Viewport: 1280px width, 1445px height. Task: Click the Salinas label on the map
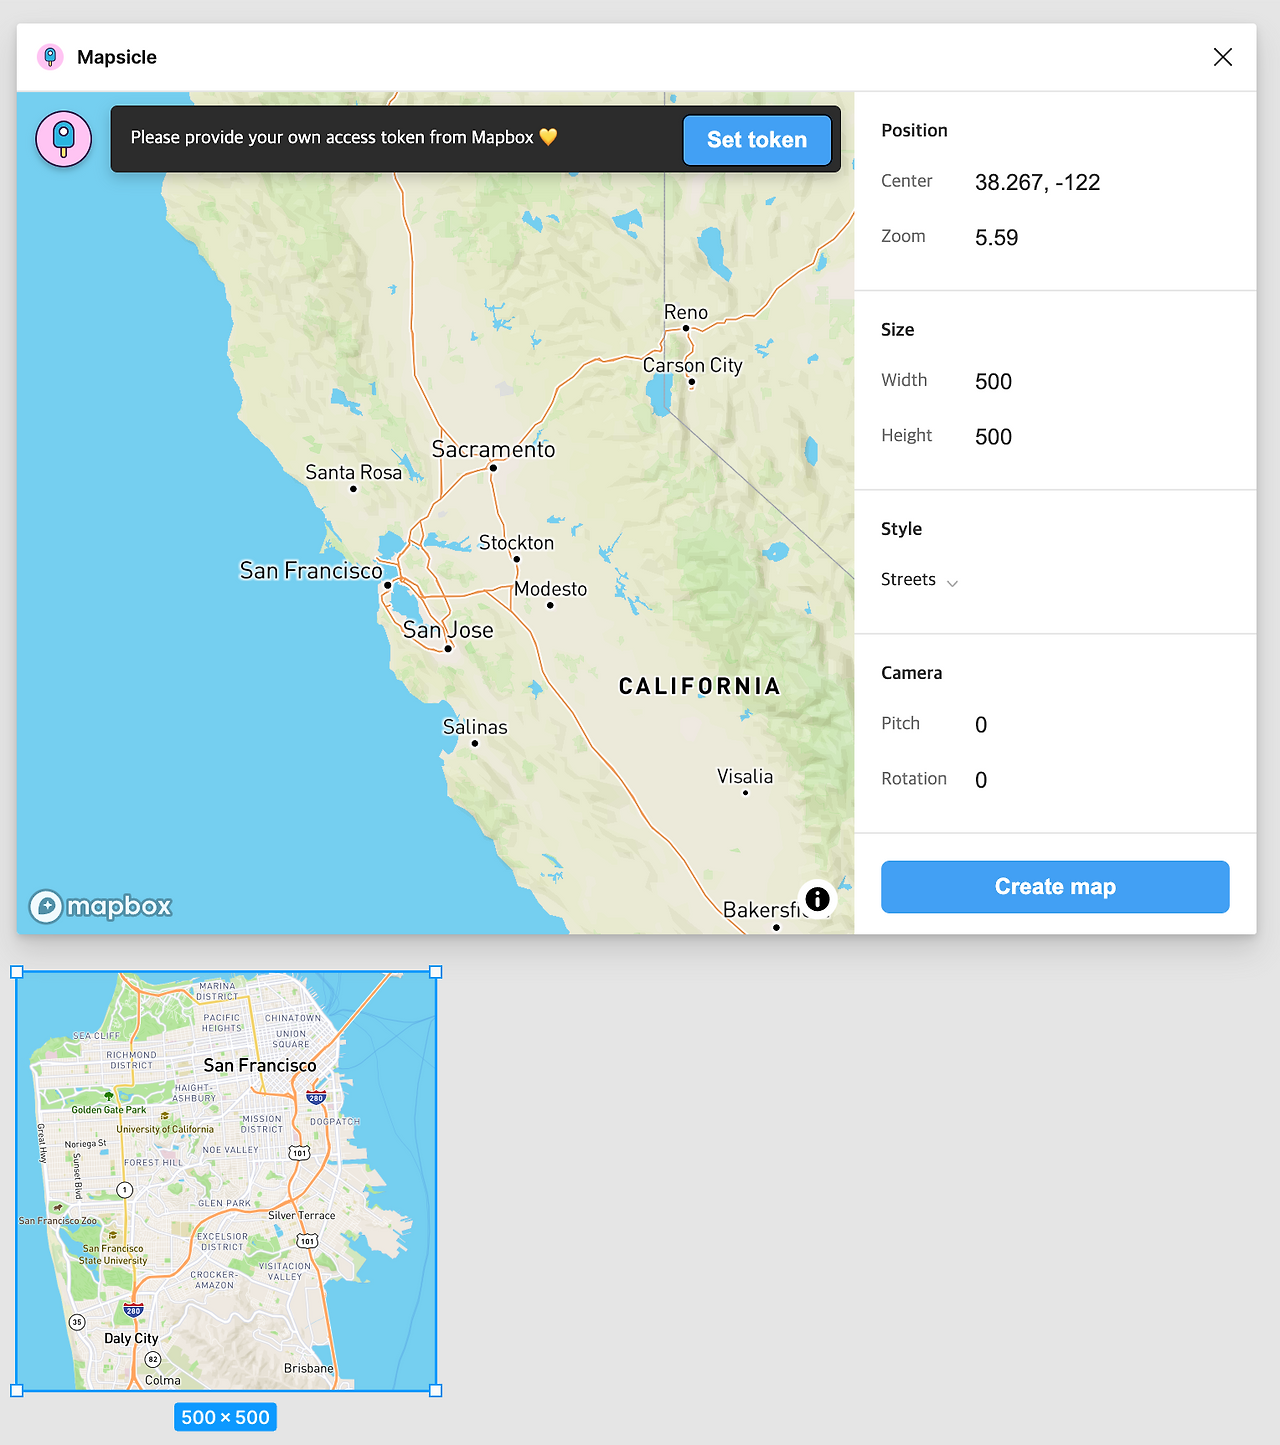[x=475, y=727]
